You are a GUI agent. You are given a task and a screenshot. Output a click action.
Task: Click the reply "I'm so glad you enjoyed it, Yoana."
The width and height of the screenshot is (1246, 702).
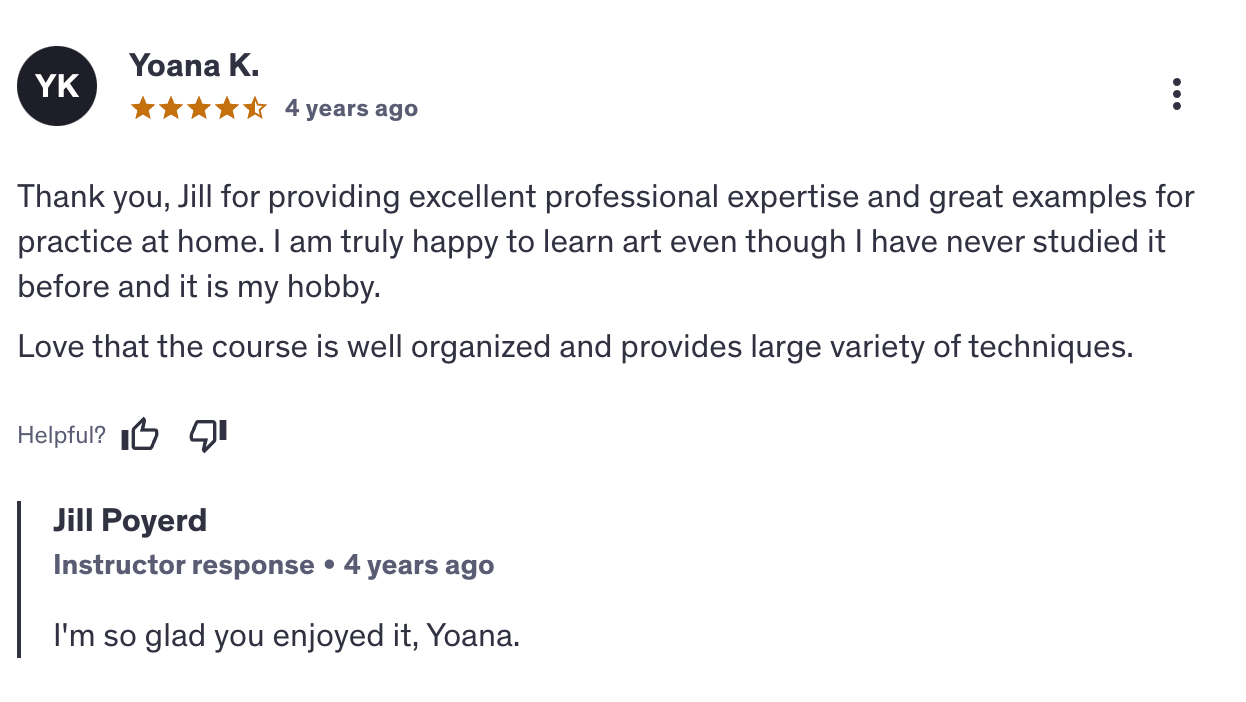[286, 636]
